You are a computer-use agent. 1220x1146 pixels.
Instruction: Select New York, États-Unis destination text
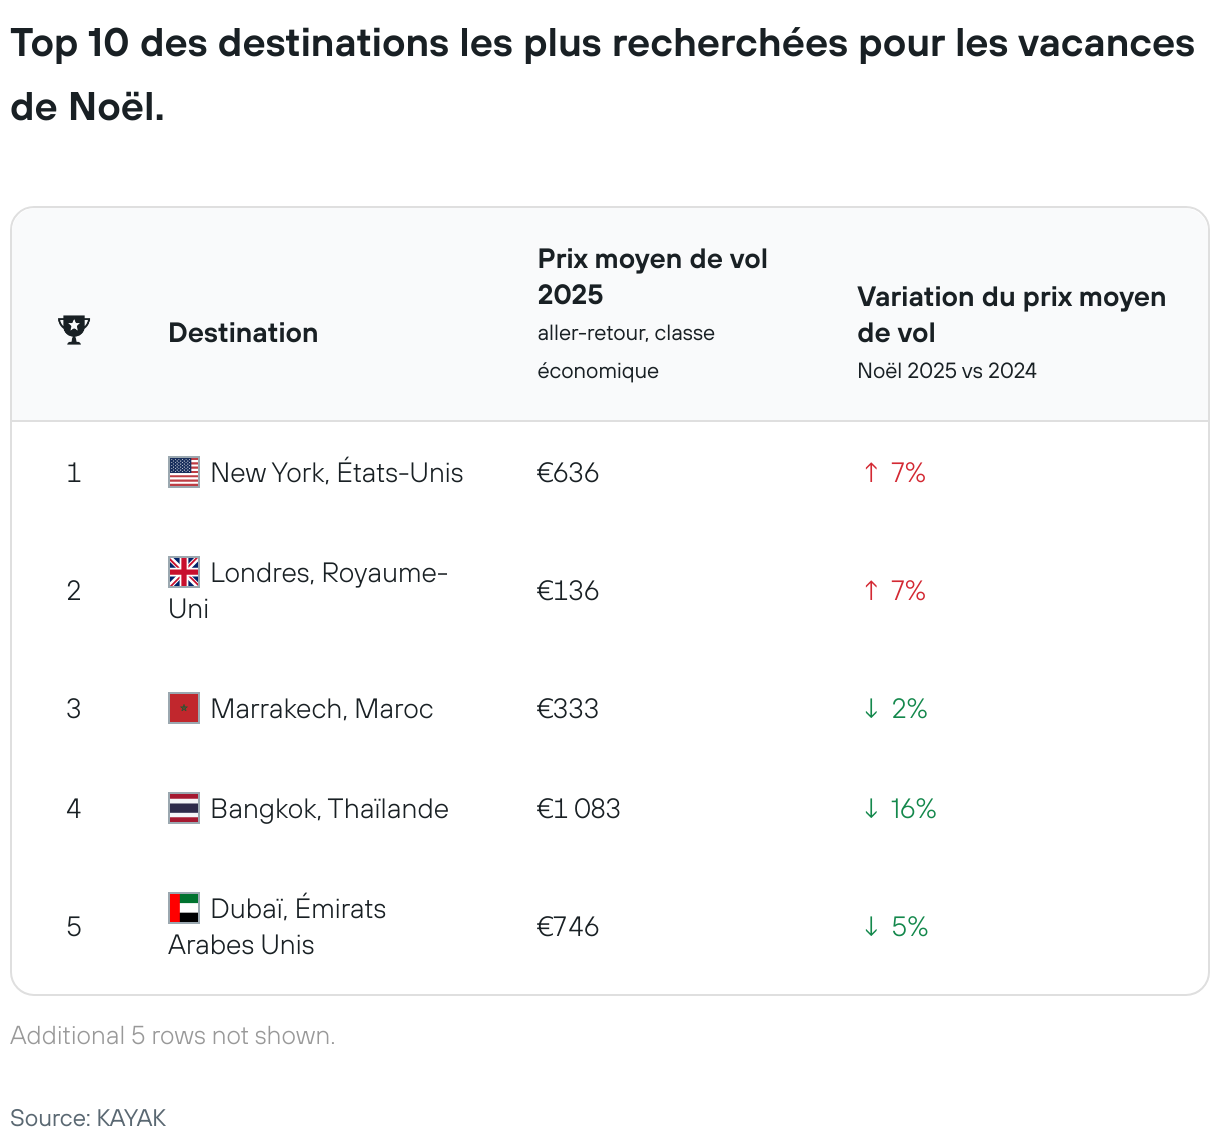tap(337, 472)
